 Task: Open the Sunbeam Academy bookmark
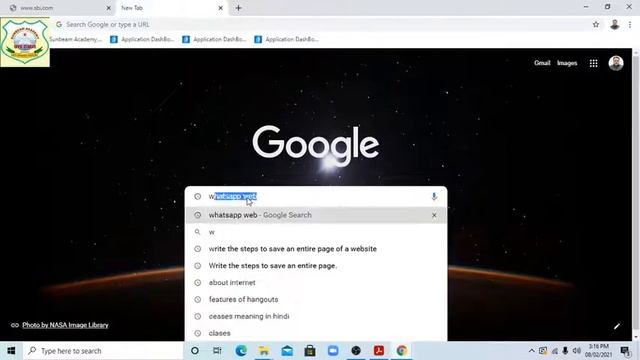tap(76, 39)
